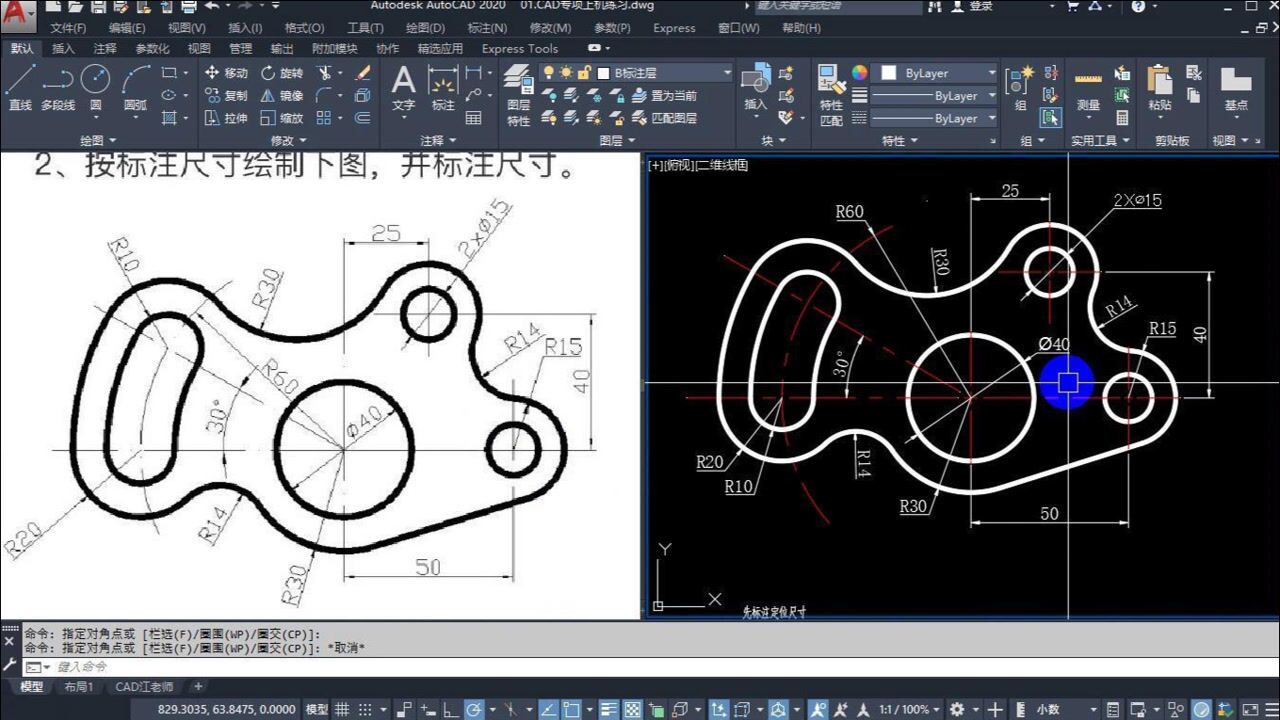Toggle layer lock padlock icon

(583, 73)
